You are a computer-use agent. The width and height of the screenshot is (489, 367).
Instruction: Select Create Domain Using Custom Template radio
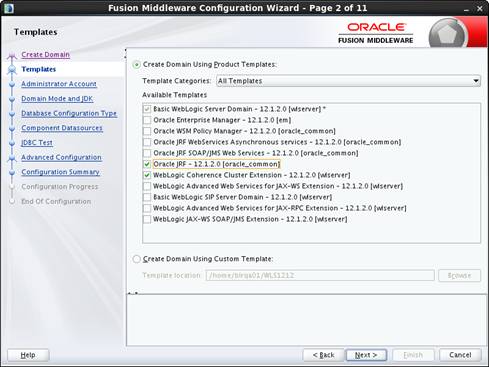click(x=136, y=259)
